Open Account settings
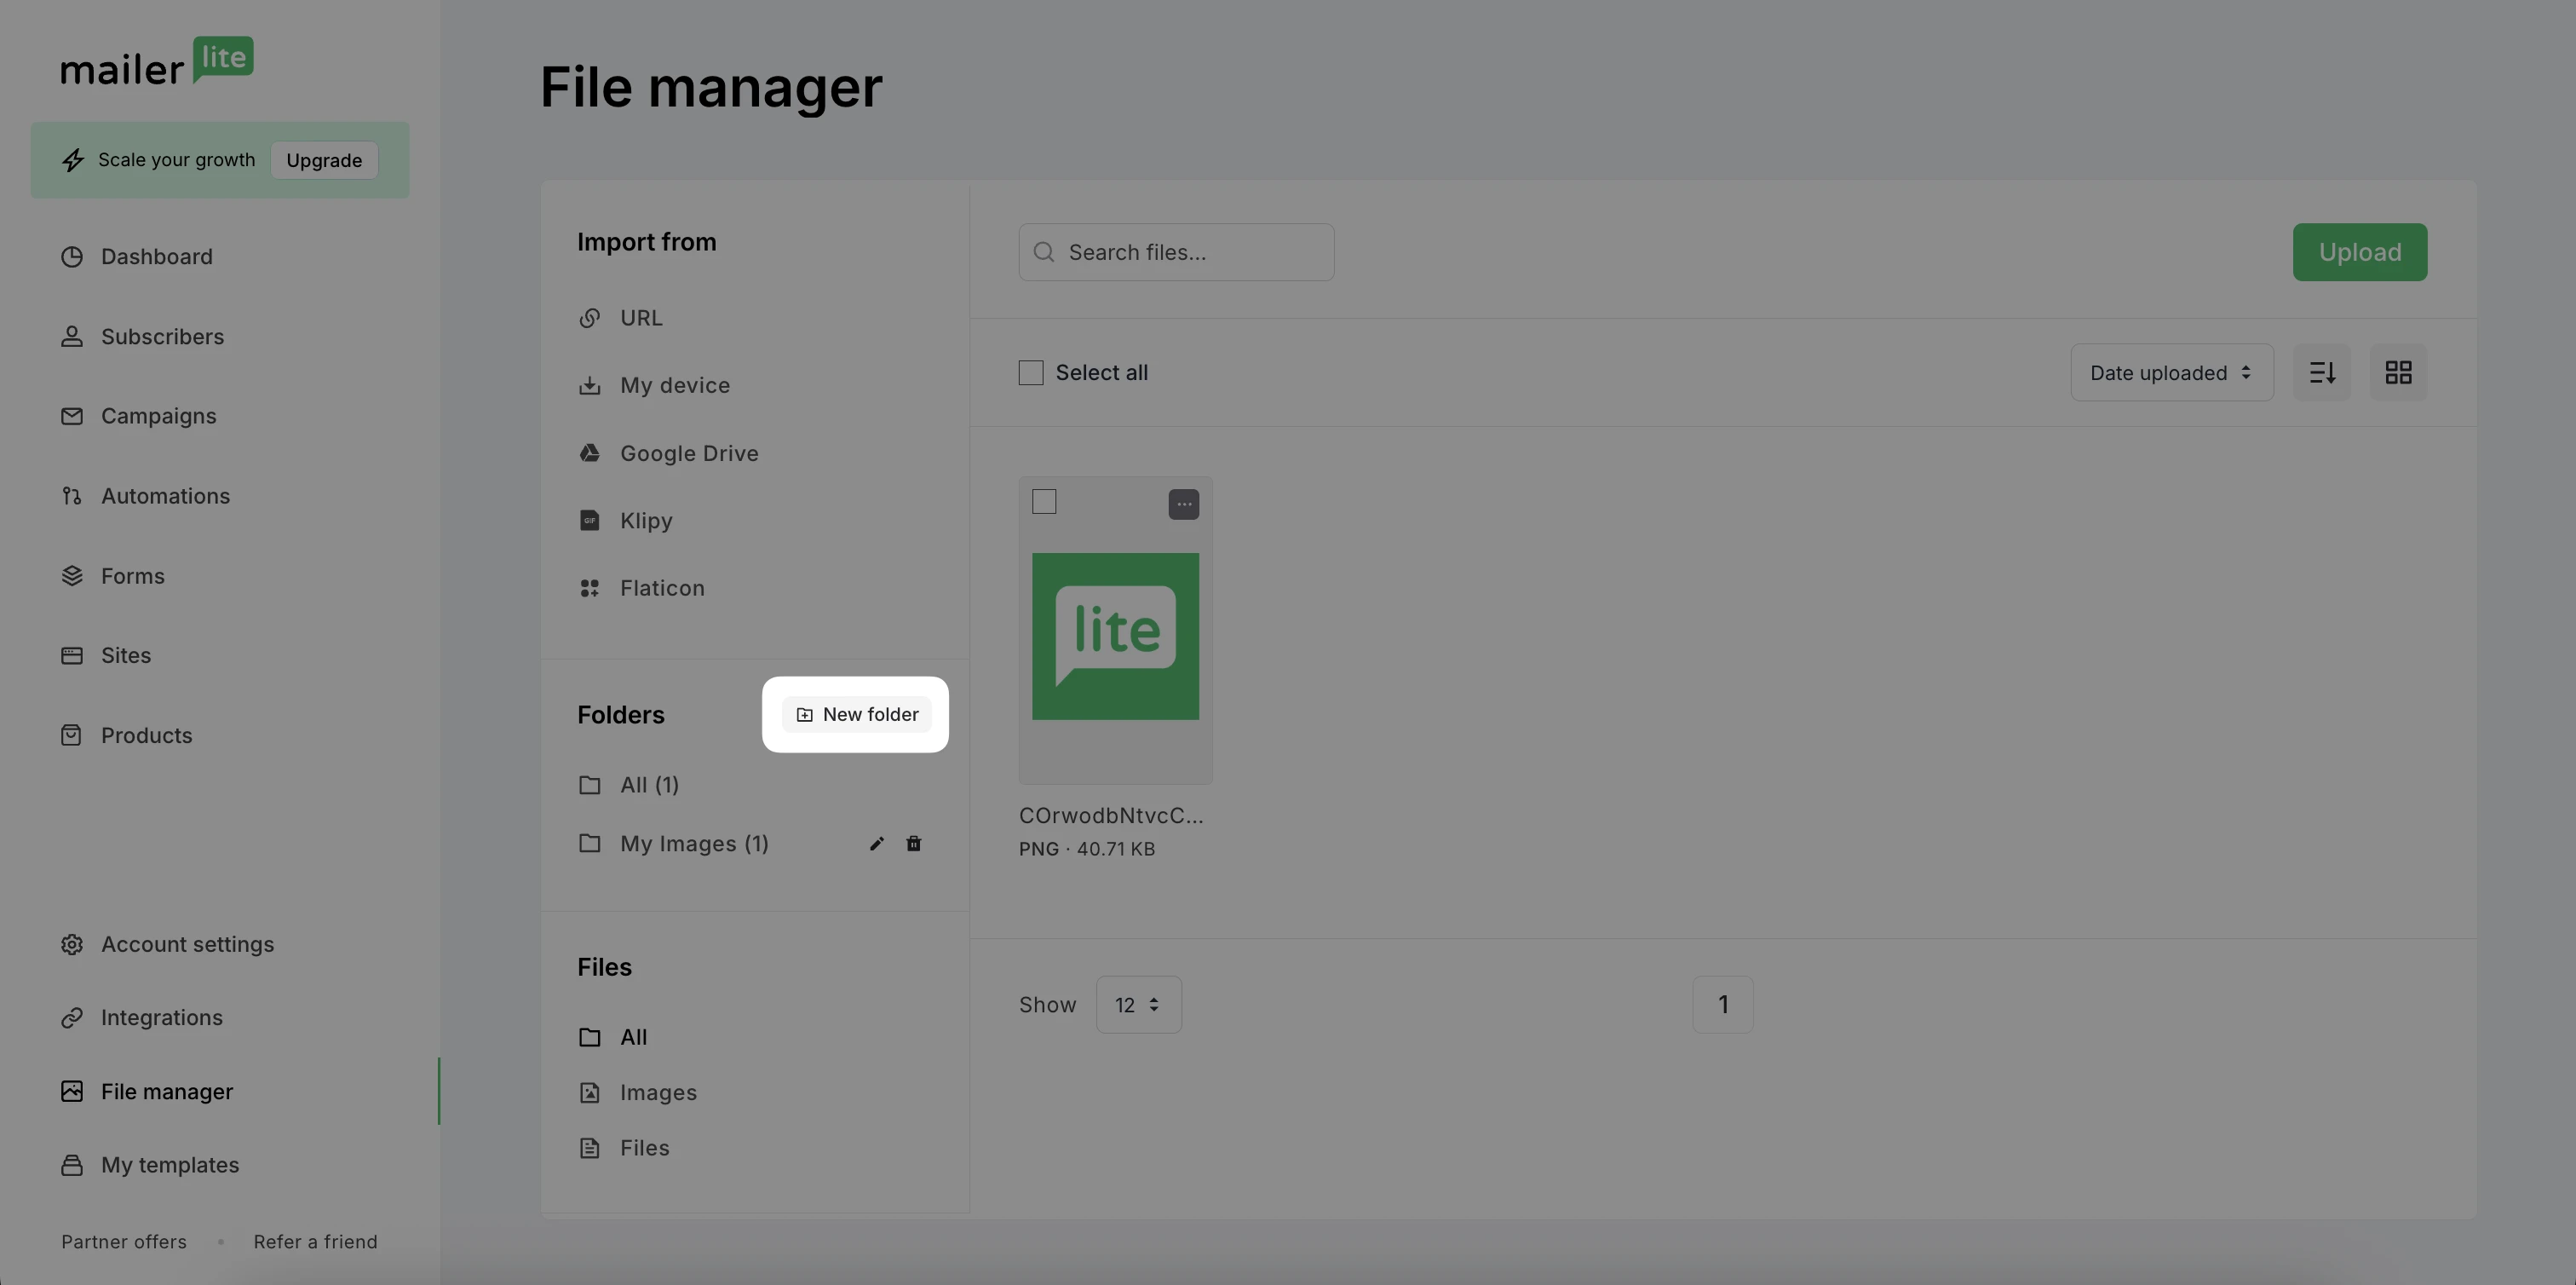The height and width of the screenshot is (1285, 2576). pyautogui.click(x=187, y=945)
